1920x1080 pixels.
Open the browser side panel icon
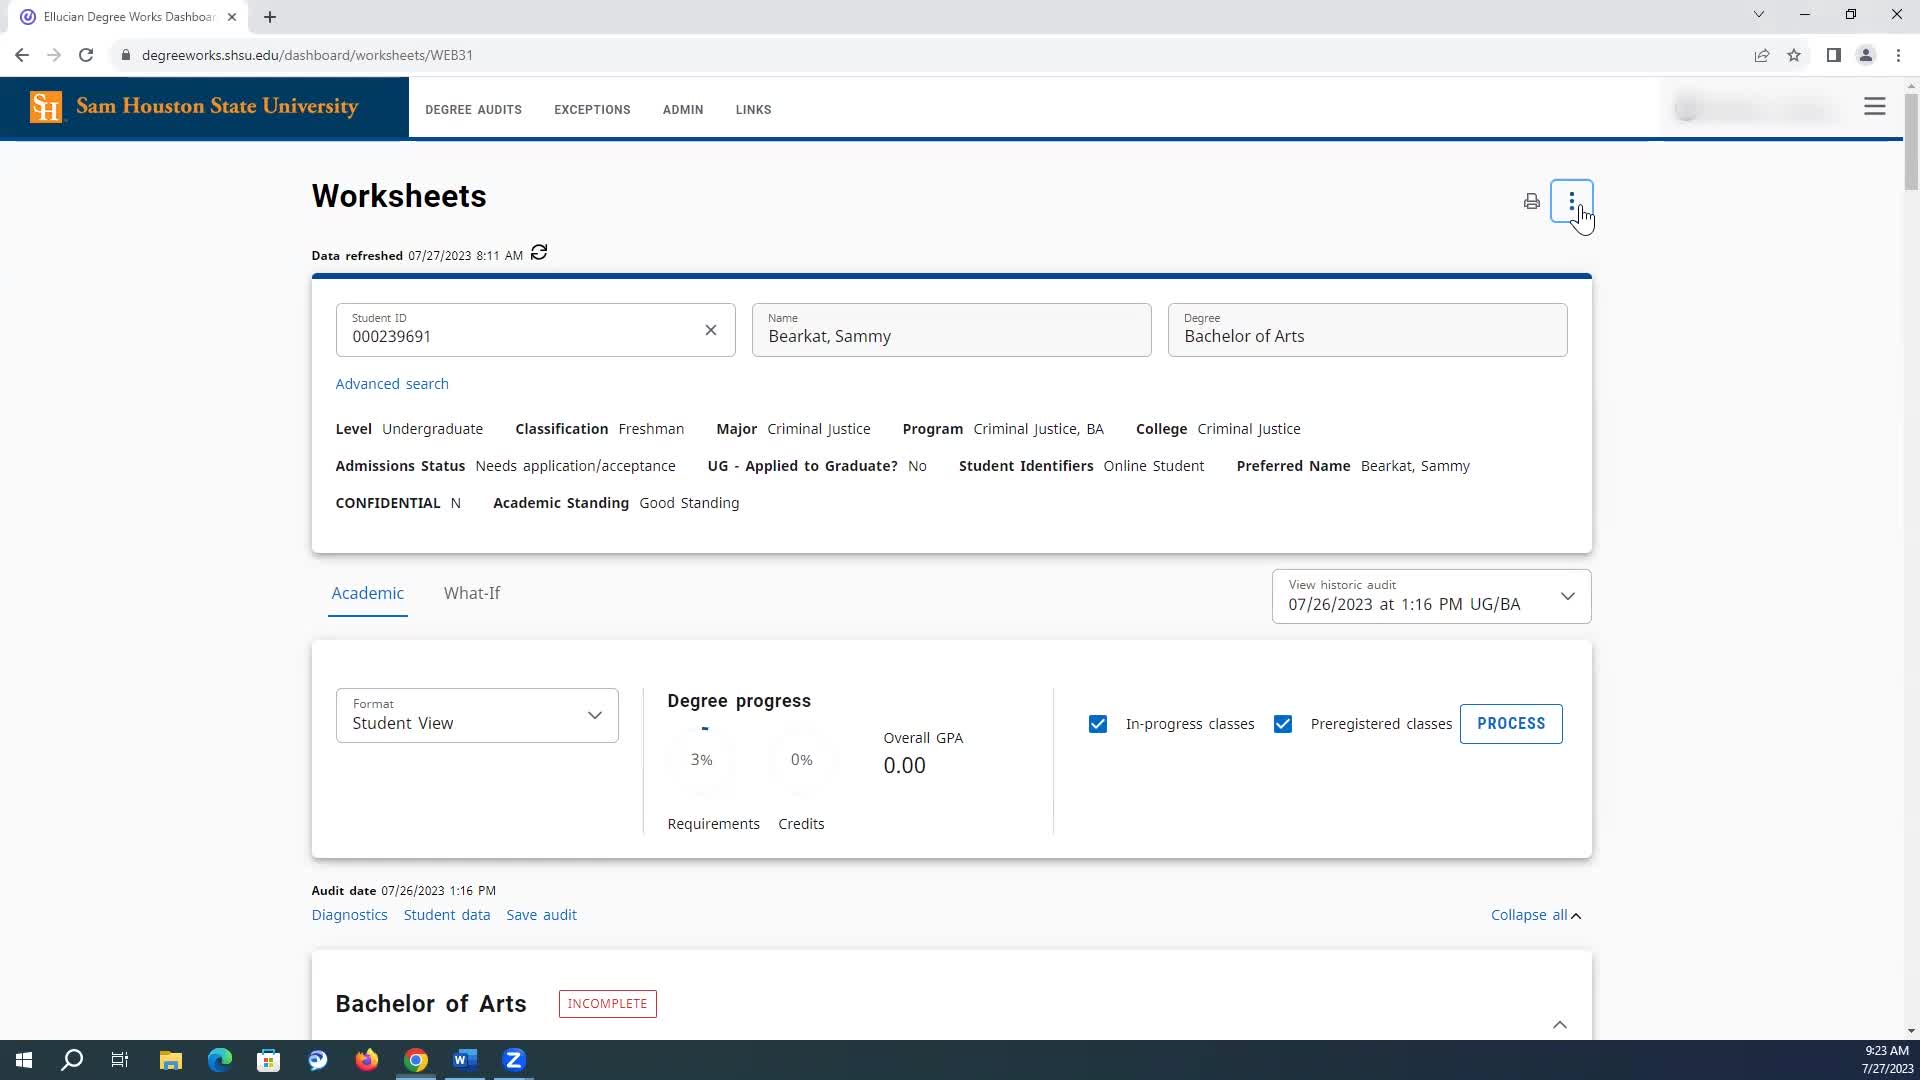[x=1833, y=55]
